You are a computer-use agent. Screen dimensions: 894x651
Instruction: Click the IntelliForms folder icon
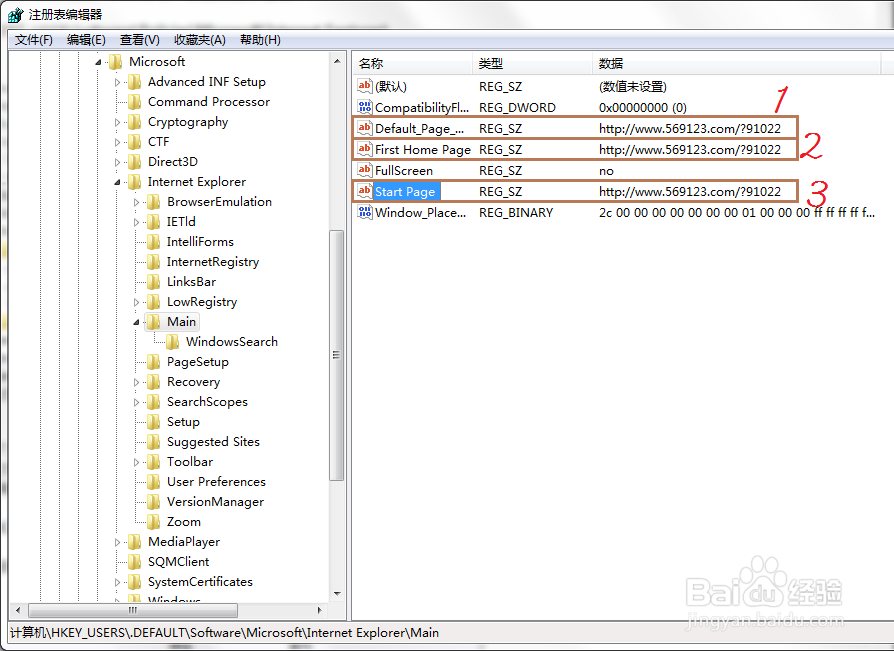click(x=153, y=242)
